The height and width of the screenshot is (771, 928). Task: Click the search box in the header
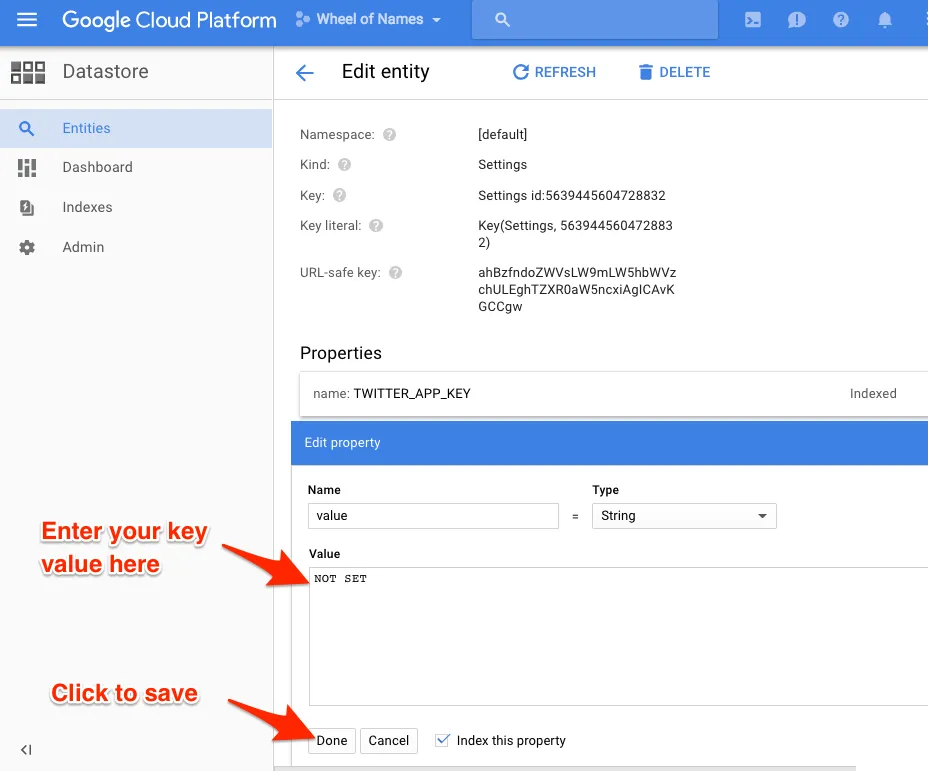tap(594, 20)
